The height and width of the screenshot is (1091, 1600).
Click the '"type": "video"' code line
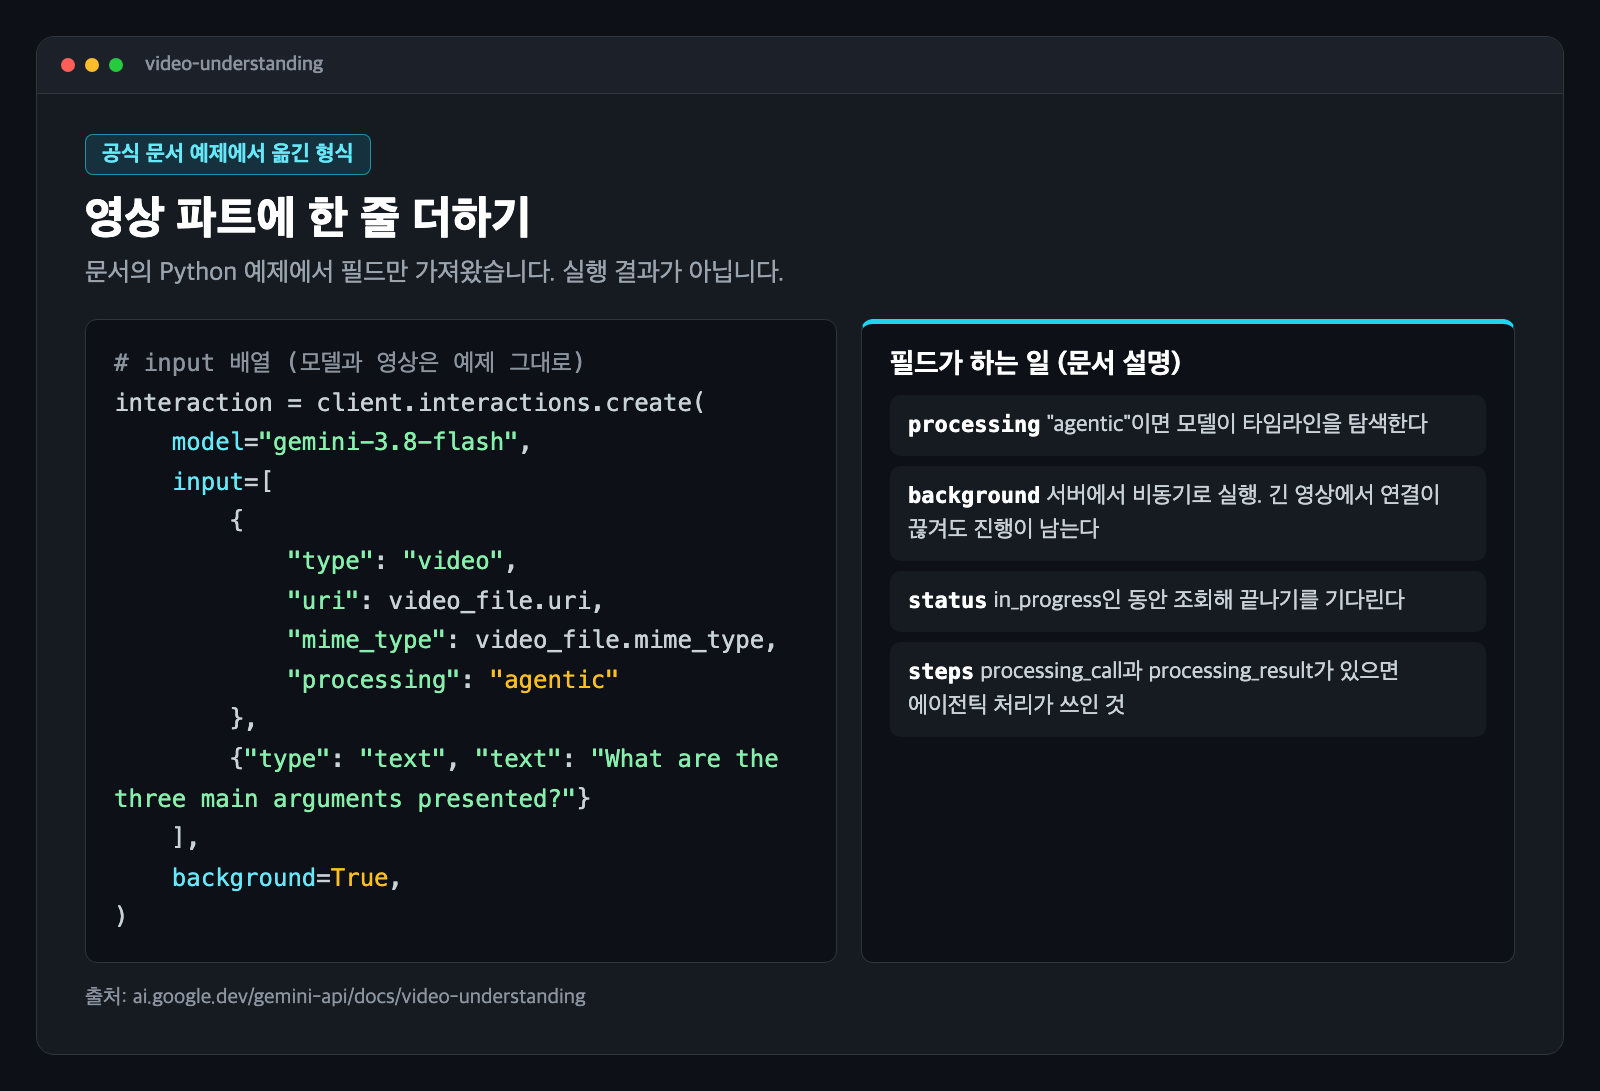(401, 561)
